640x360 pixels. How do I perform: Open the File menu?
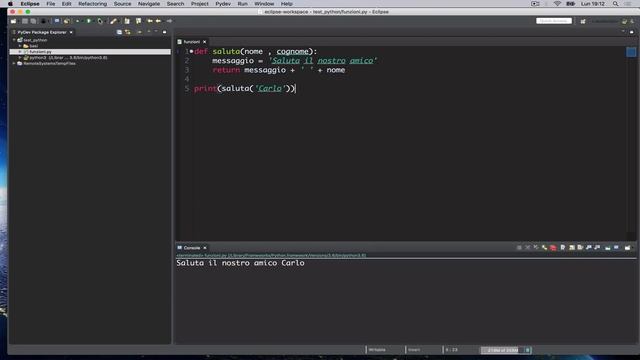(x=51, y=4)
